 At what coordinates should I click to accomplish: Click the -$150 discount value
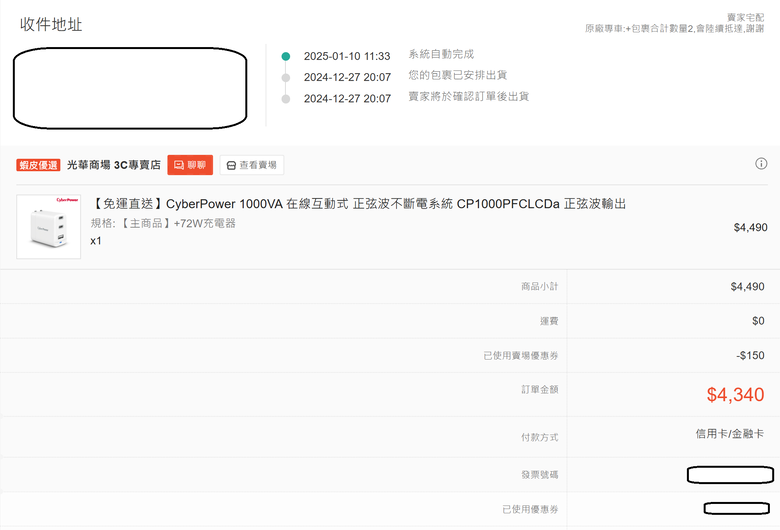pos(751,355)
